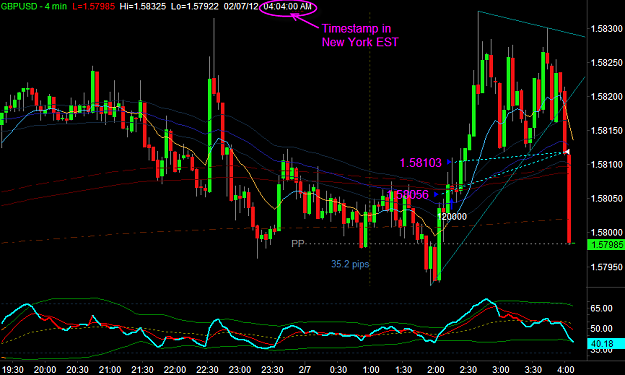Click the 21:00 time axis label

110,369
